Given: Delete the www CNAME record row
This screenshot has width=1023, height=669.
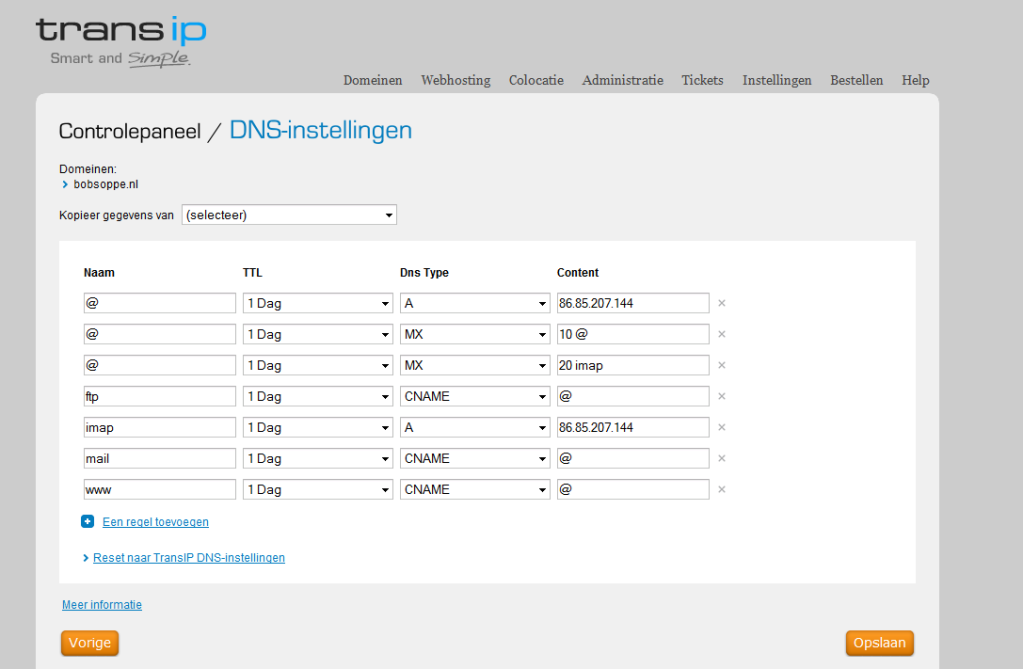Looking at the screenshot, I should coord(721,489).
